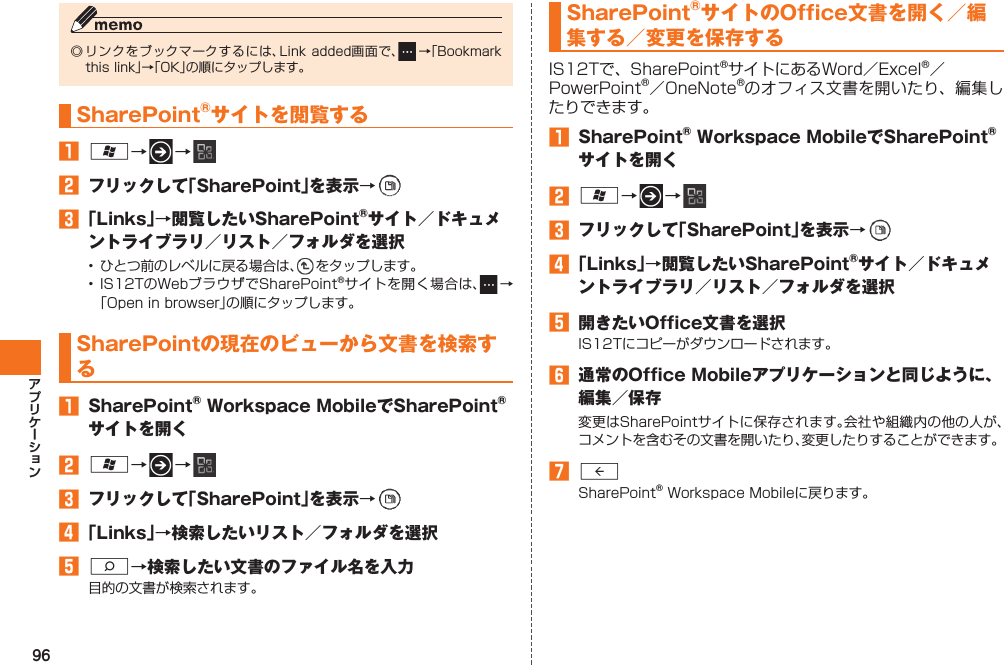Screen dimensions: 1004x665
Task: Click フリックして「SharePoint」を表示 in Office文書を開く section
Action: (x=713, y=230)
